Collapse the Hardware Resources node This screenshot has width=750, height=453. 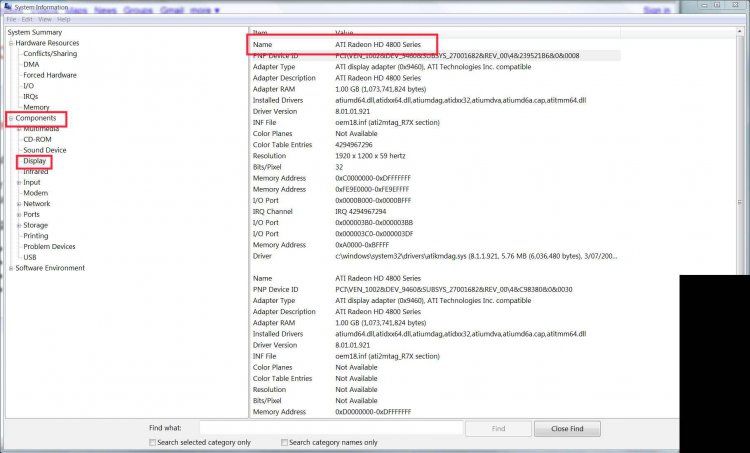pyautogui.click(x=11, y=43)
